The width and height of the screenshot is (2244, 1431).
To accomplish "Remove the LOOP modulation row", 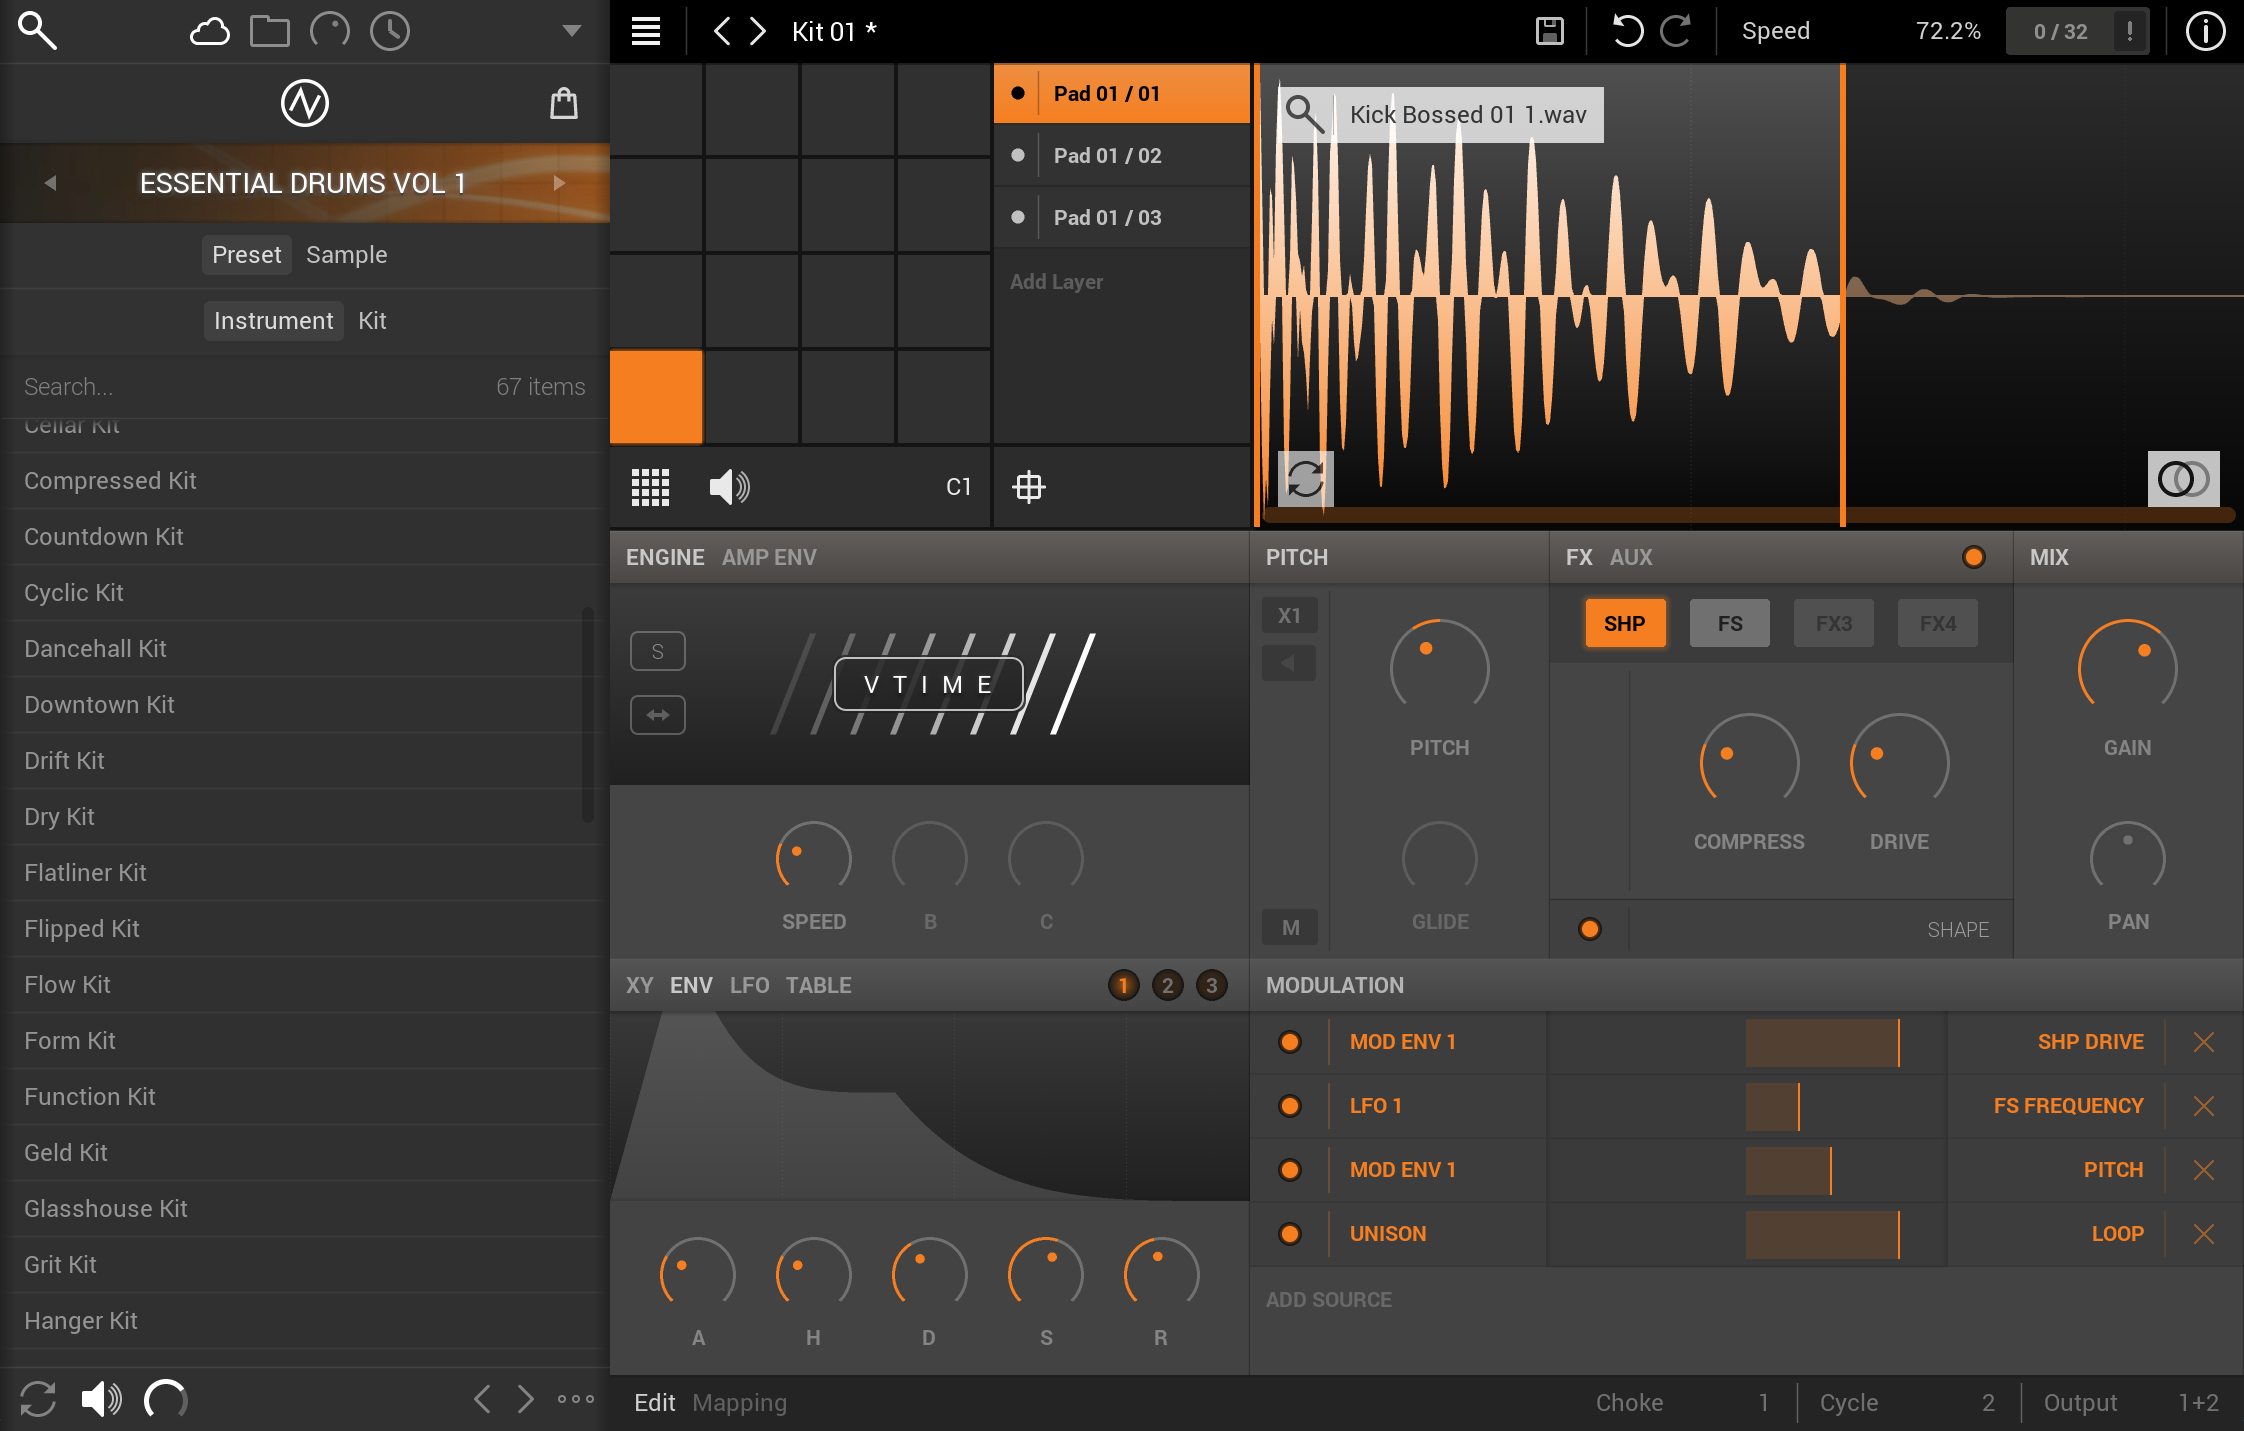I will click(x=2203, y=1234).
